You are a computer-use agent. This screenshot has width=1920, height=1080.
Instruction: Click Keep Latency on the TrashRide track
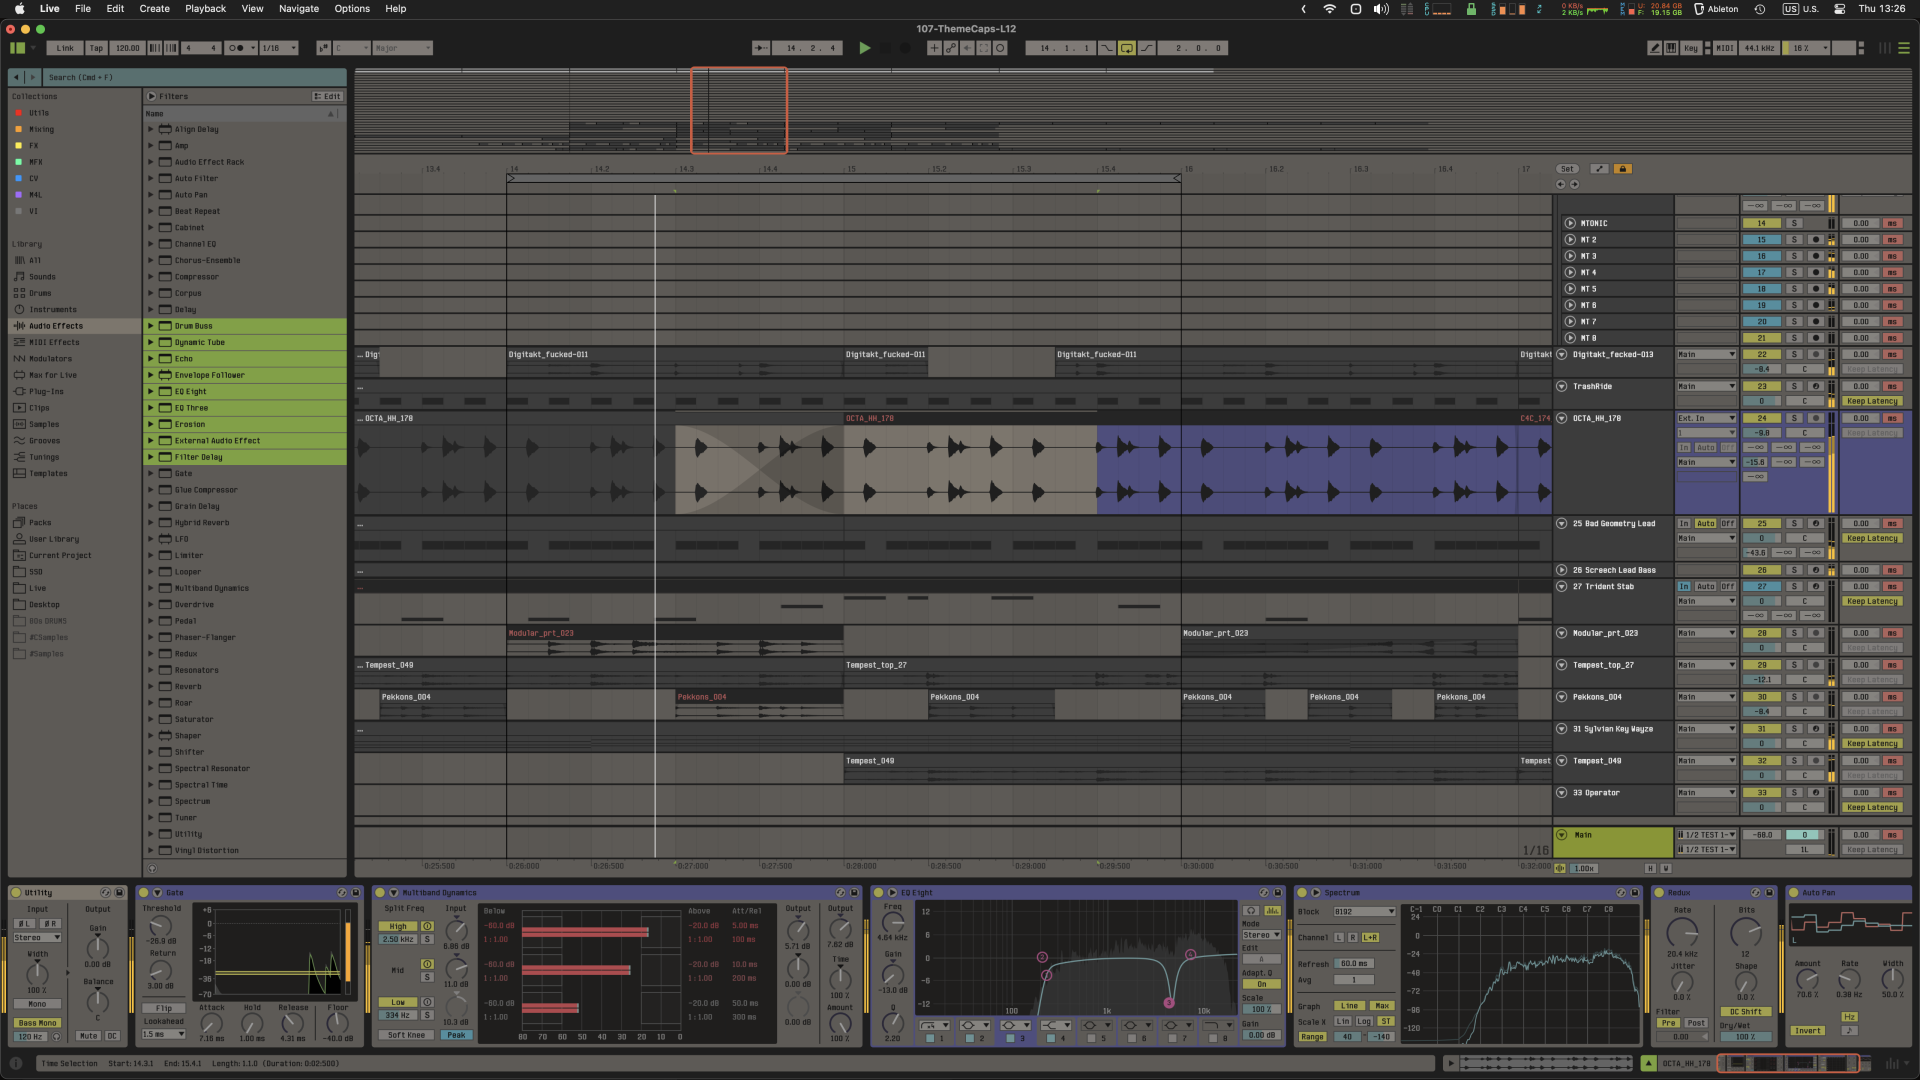tap(1874, 401)
